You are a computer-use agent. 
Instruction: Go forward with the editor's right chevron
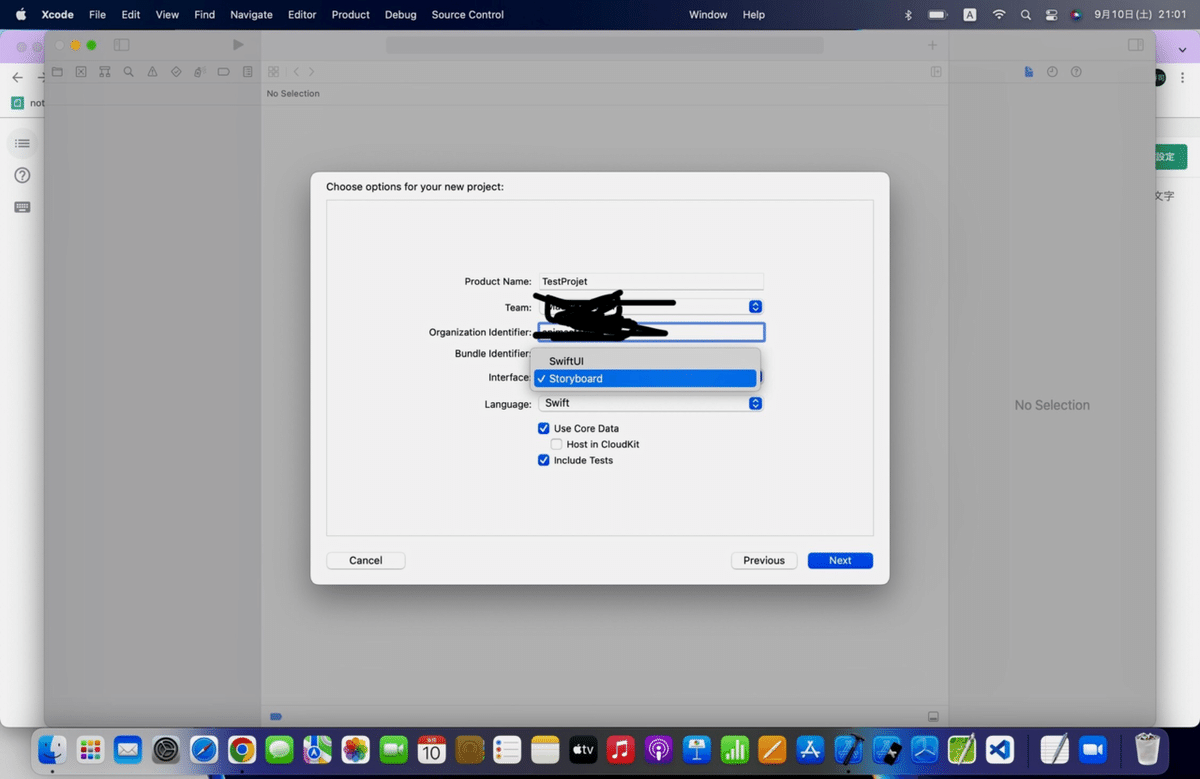[x=311, y=72]
